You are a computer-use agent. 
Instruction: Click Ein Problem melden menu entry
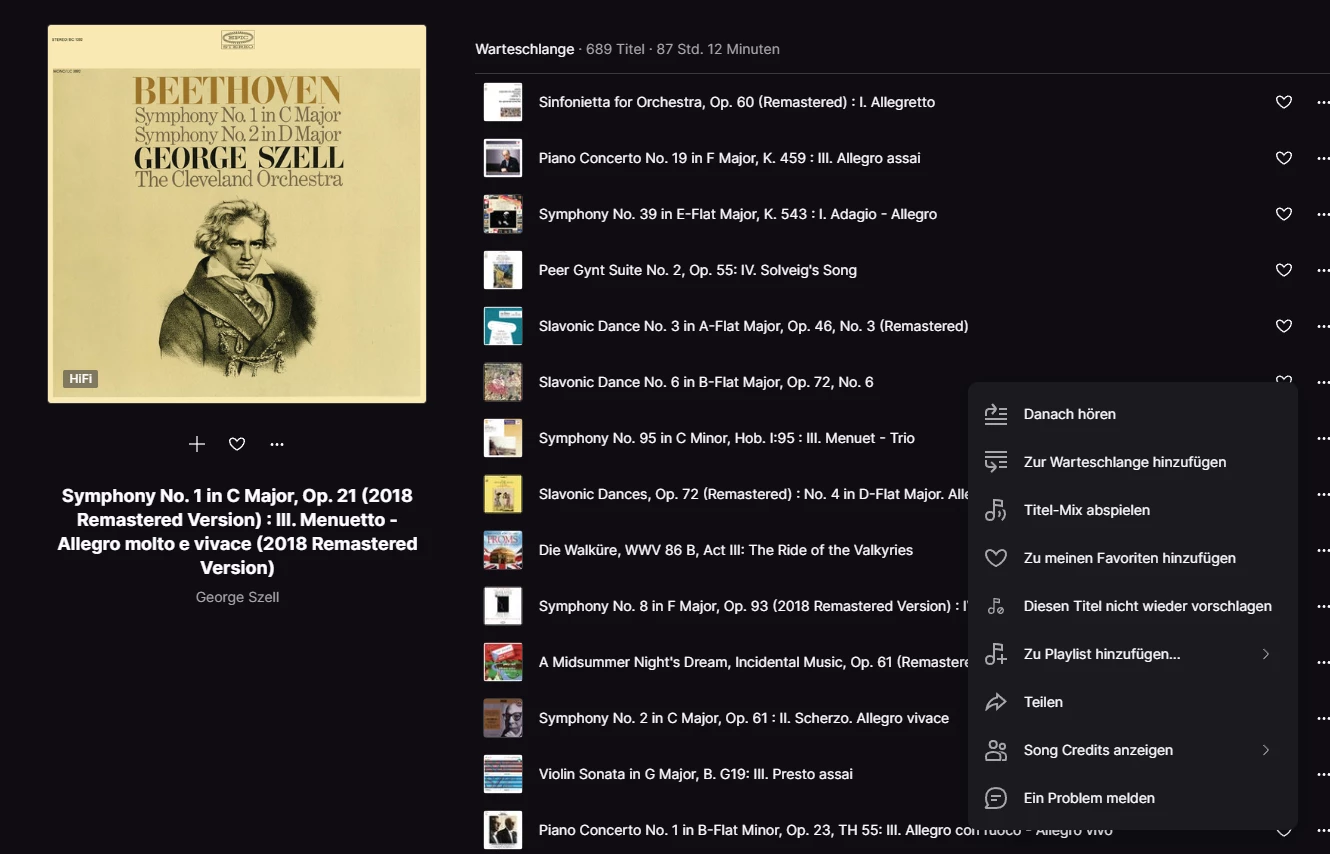tap(1133, 798)
